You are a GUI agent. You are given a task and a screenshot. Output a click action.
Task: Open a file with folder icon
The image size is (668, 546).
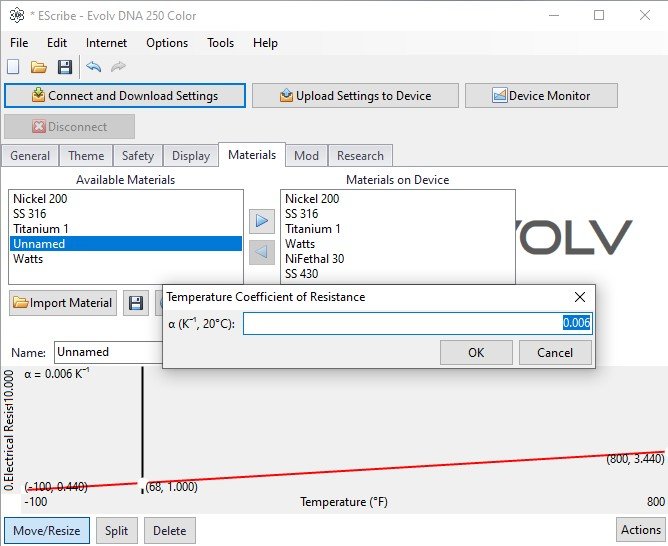38,67
